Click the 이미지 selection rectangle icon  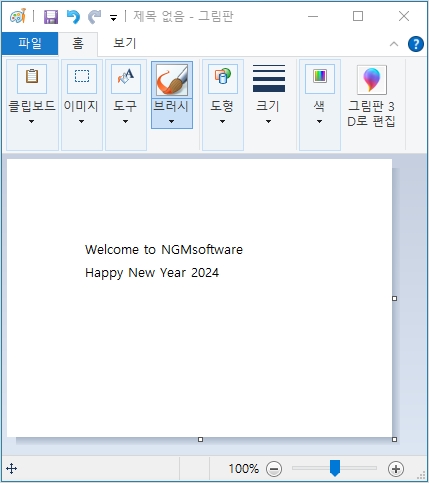click(x=82, y=79)
